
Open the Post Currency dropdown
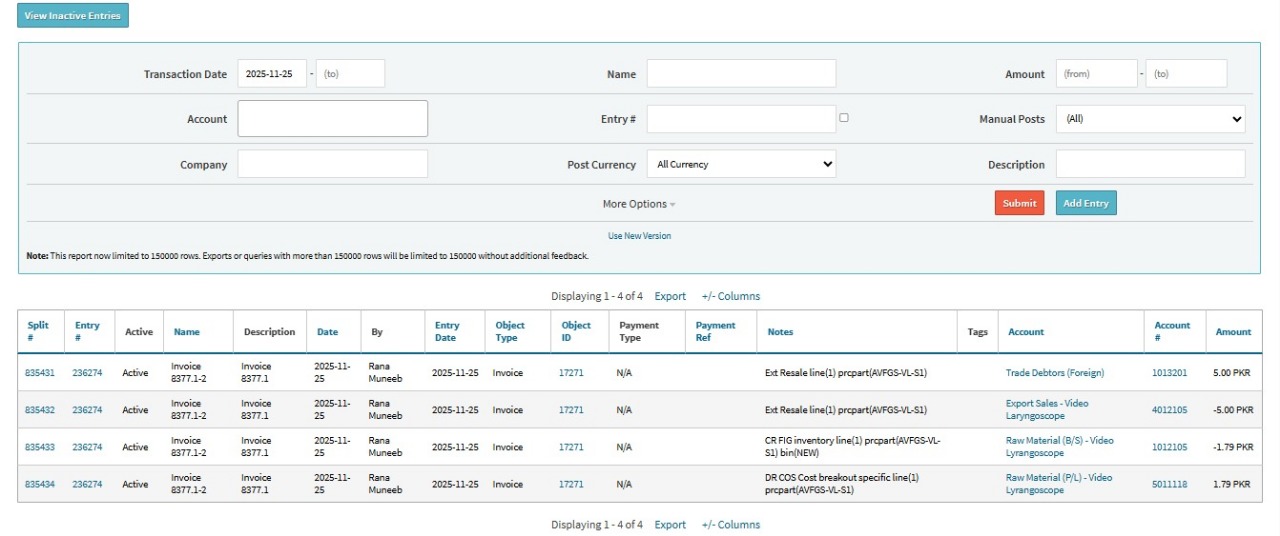pyautogui.click(x=741, y=164)
